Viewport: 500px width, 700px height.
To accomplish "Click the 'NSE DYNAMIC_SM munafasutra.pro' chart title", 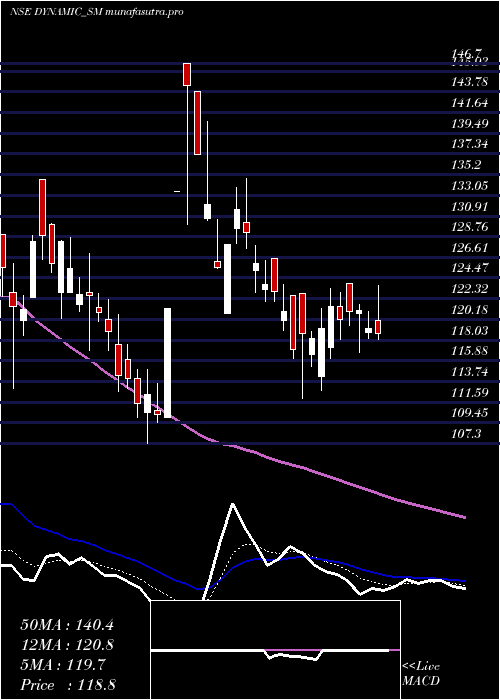I will click(x=97, y=12).
